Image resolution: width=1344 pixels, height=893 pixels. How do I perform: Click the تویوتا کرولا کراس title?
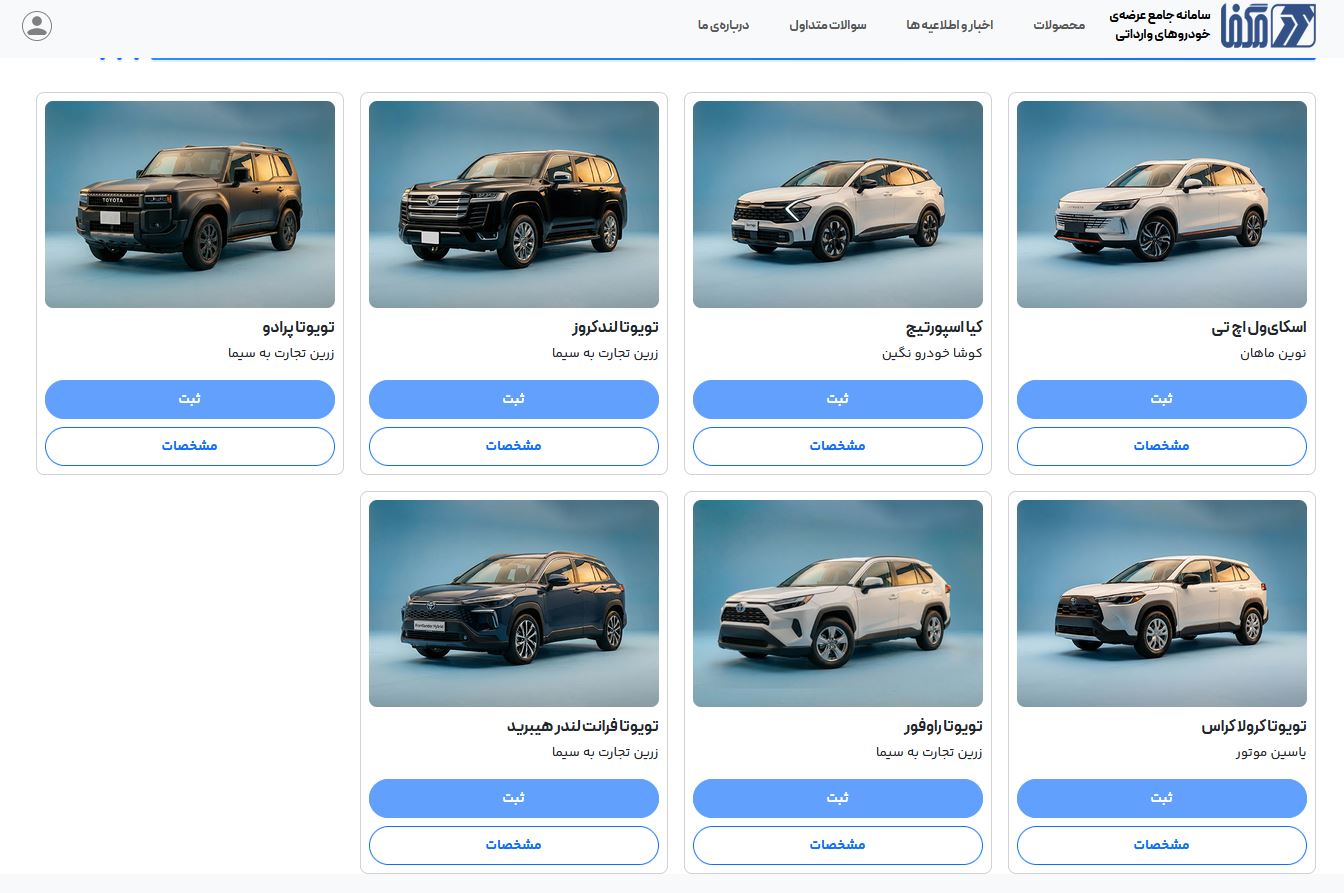pos(1253,727)
